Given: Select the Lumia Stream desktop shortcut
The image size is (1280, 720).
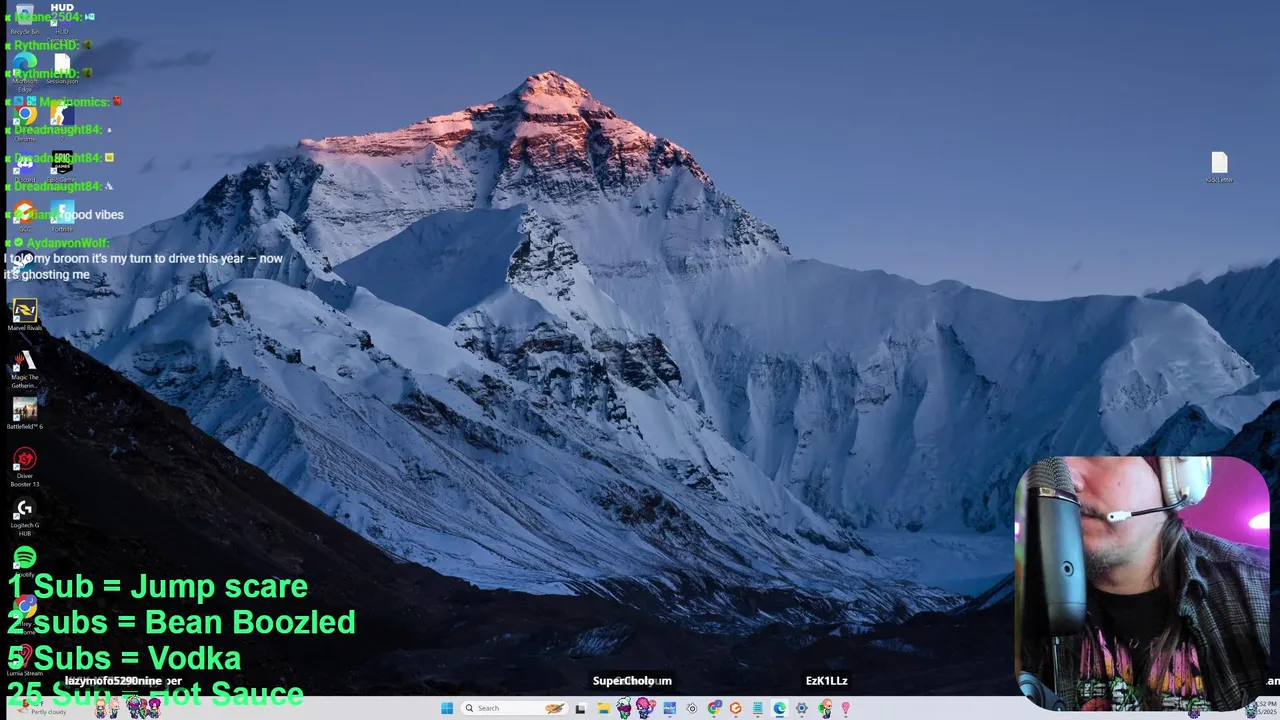Looking at the screenshot, I should point(24,659).
